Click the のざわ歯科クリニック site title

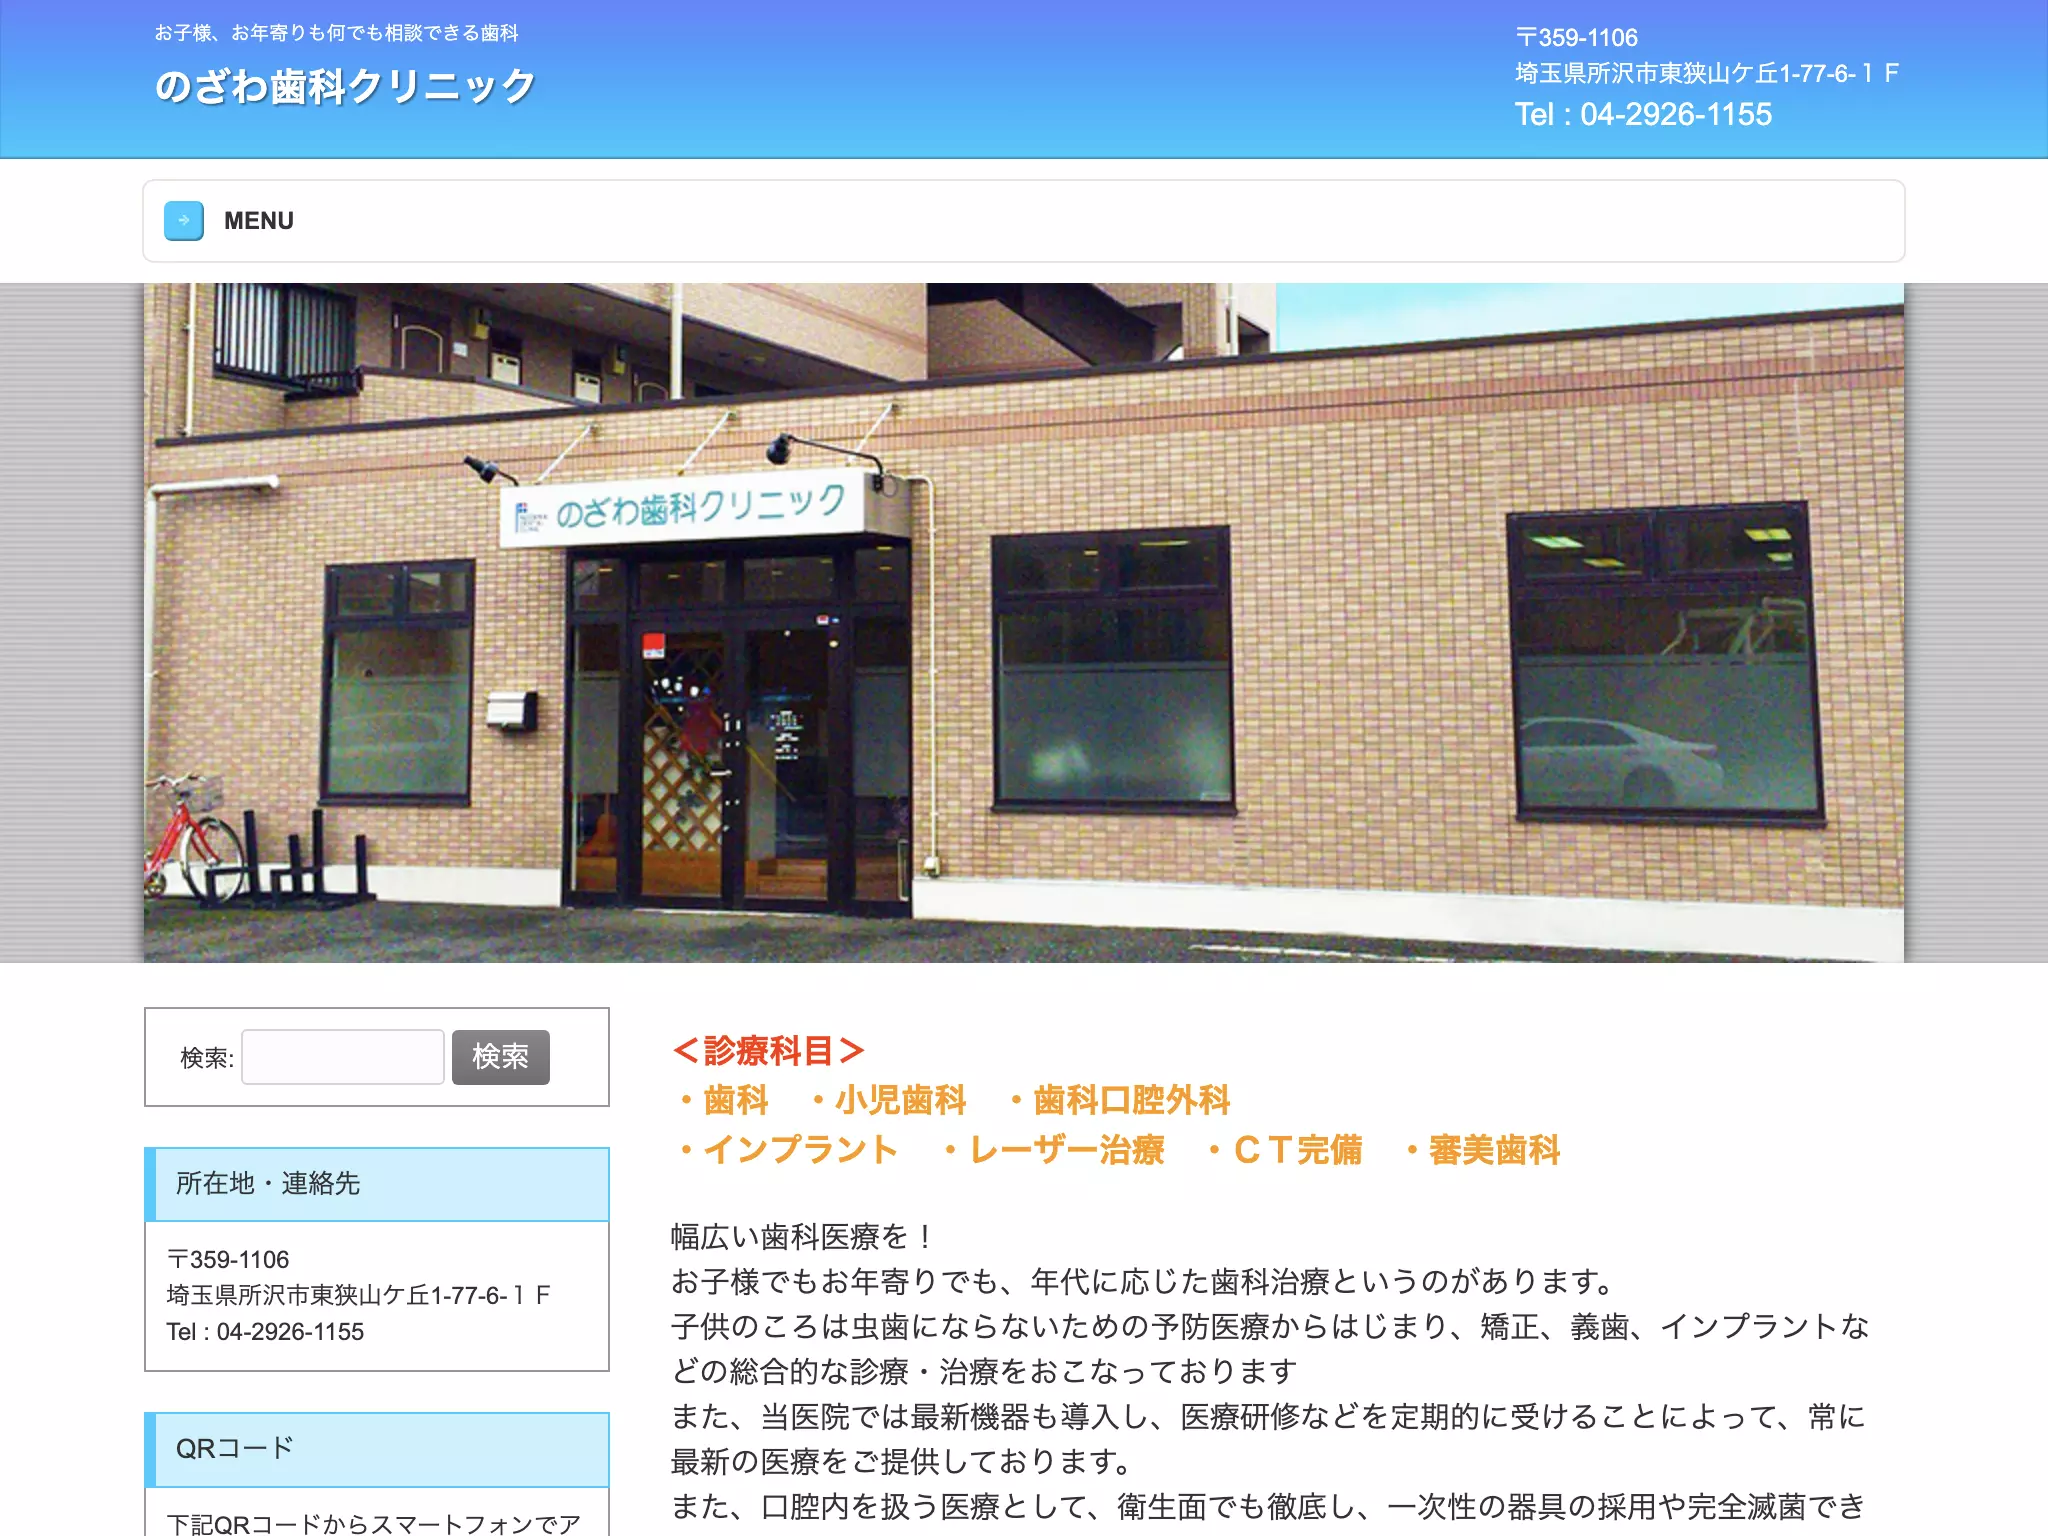pyautogui.click(x=346, y=86)
